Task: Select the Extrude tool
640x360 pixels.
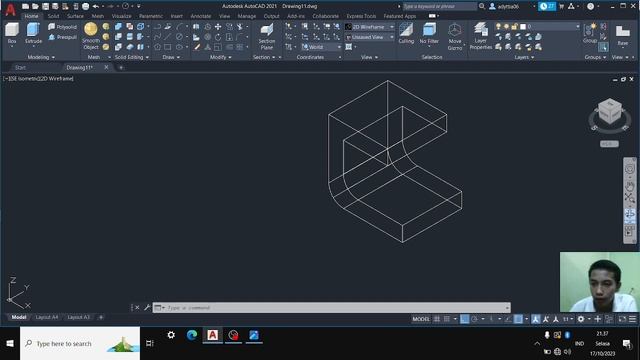Action: pyautogui.click(x=33, y=33)
